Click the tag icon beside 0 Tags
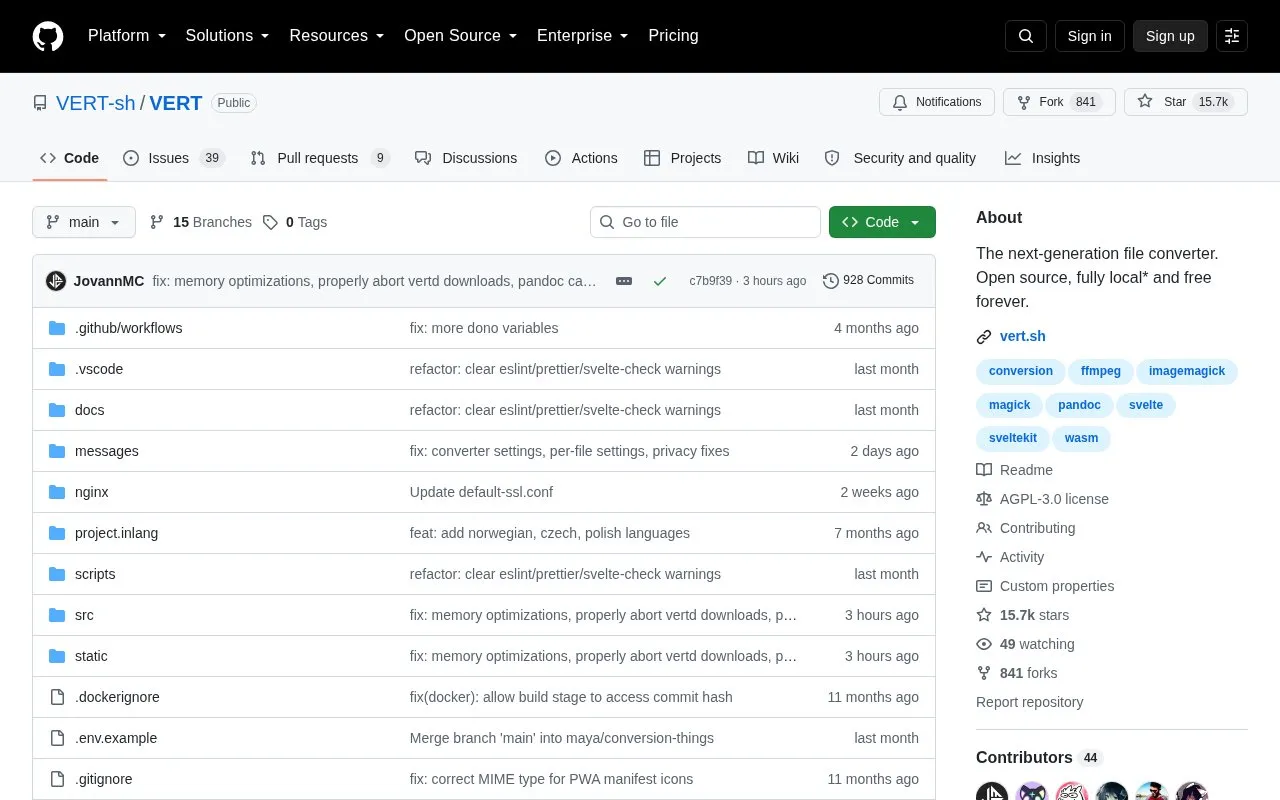Viewport: 1280px width, 800px height. (270, 222)
